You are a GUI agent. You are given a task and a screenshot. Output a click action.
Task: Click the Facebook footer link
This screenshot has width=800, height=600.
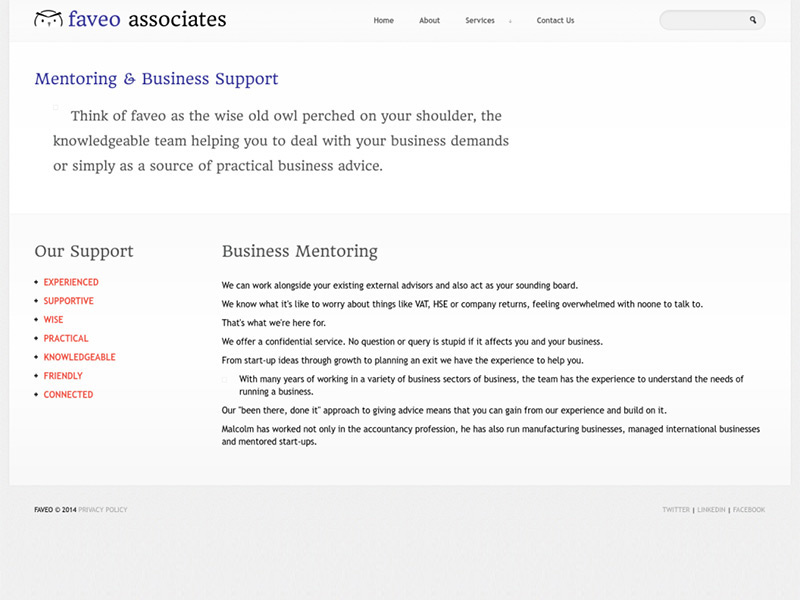[x=748, y=510]
